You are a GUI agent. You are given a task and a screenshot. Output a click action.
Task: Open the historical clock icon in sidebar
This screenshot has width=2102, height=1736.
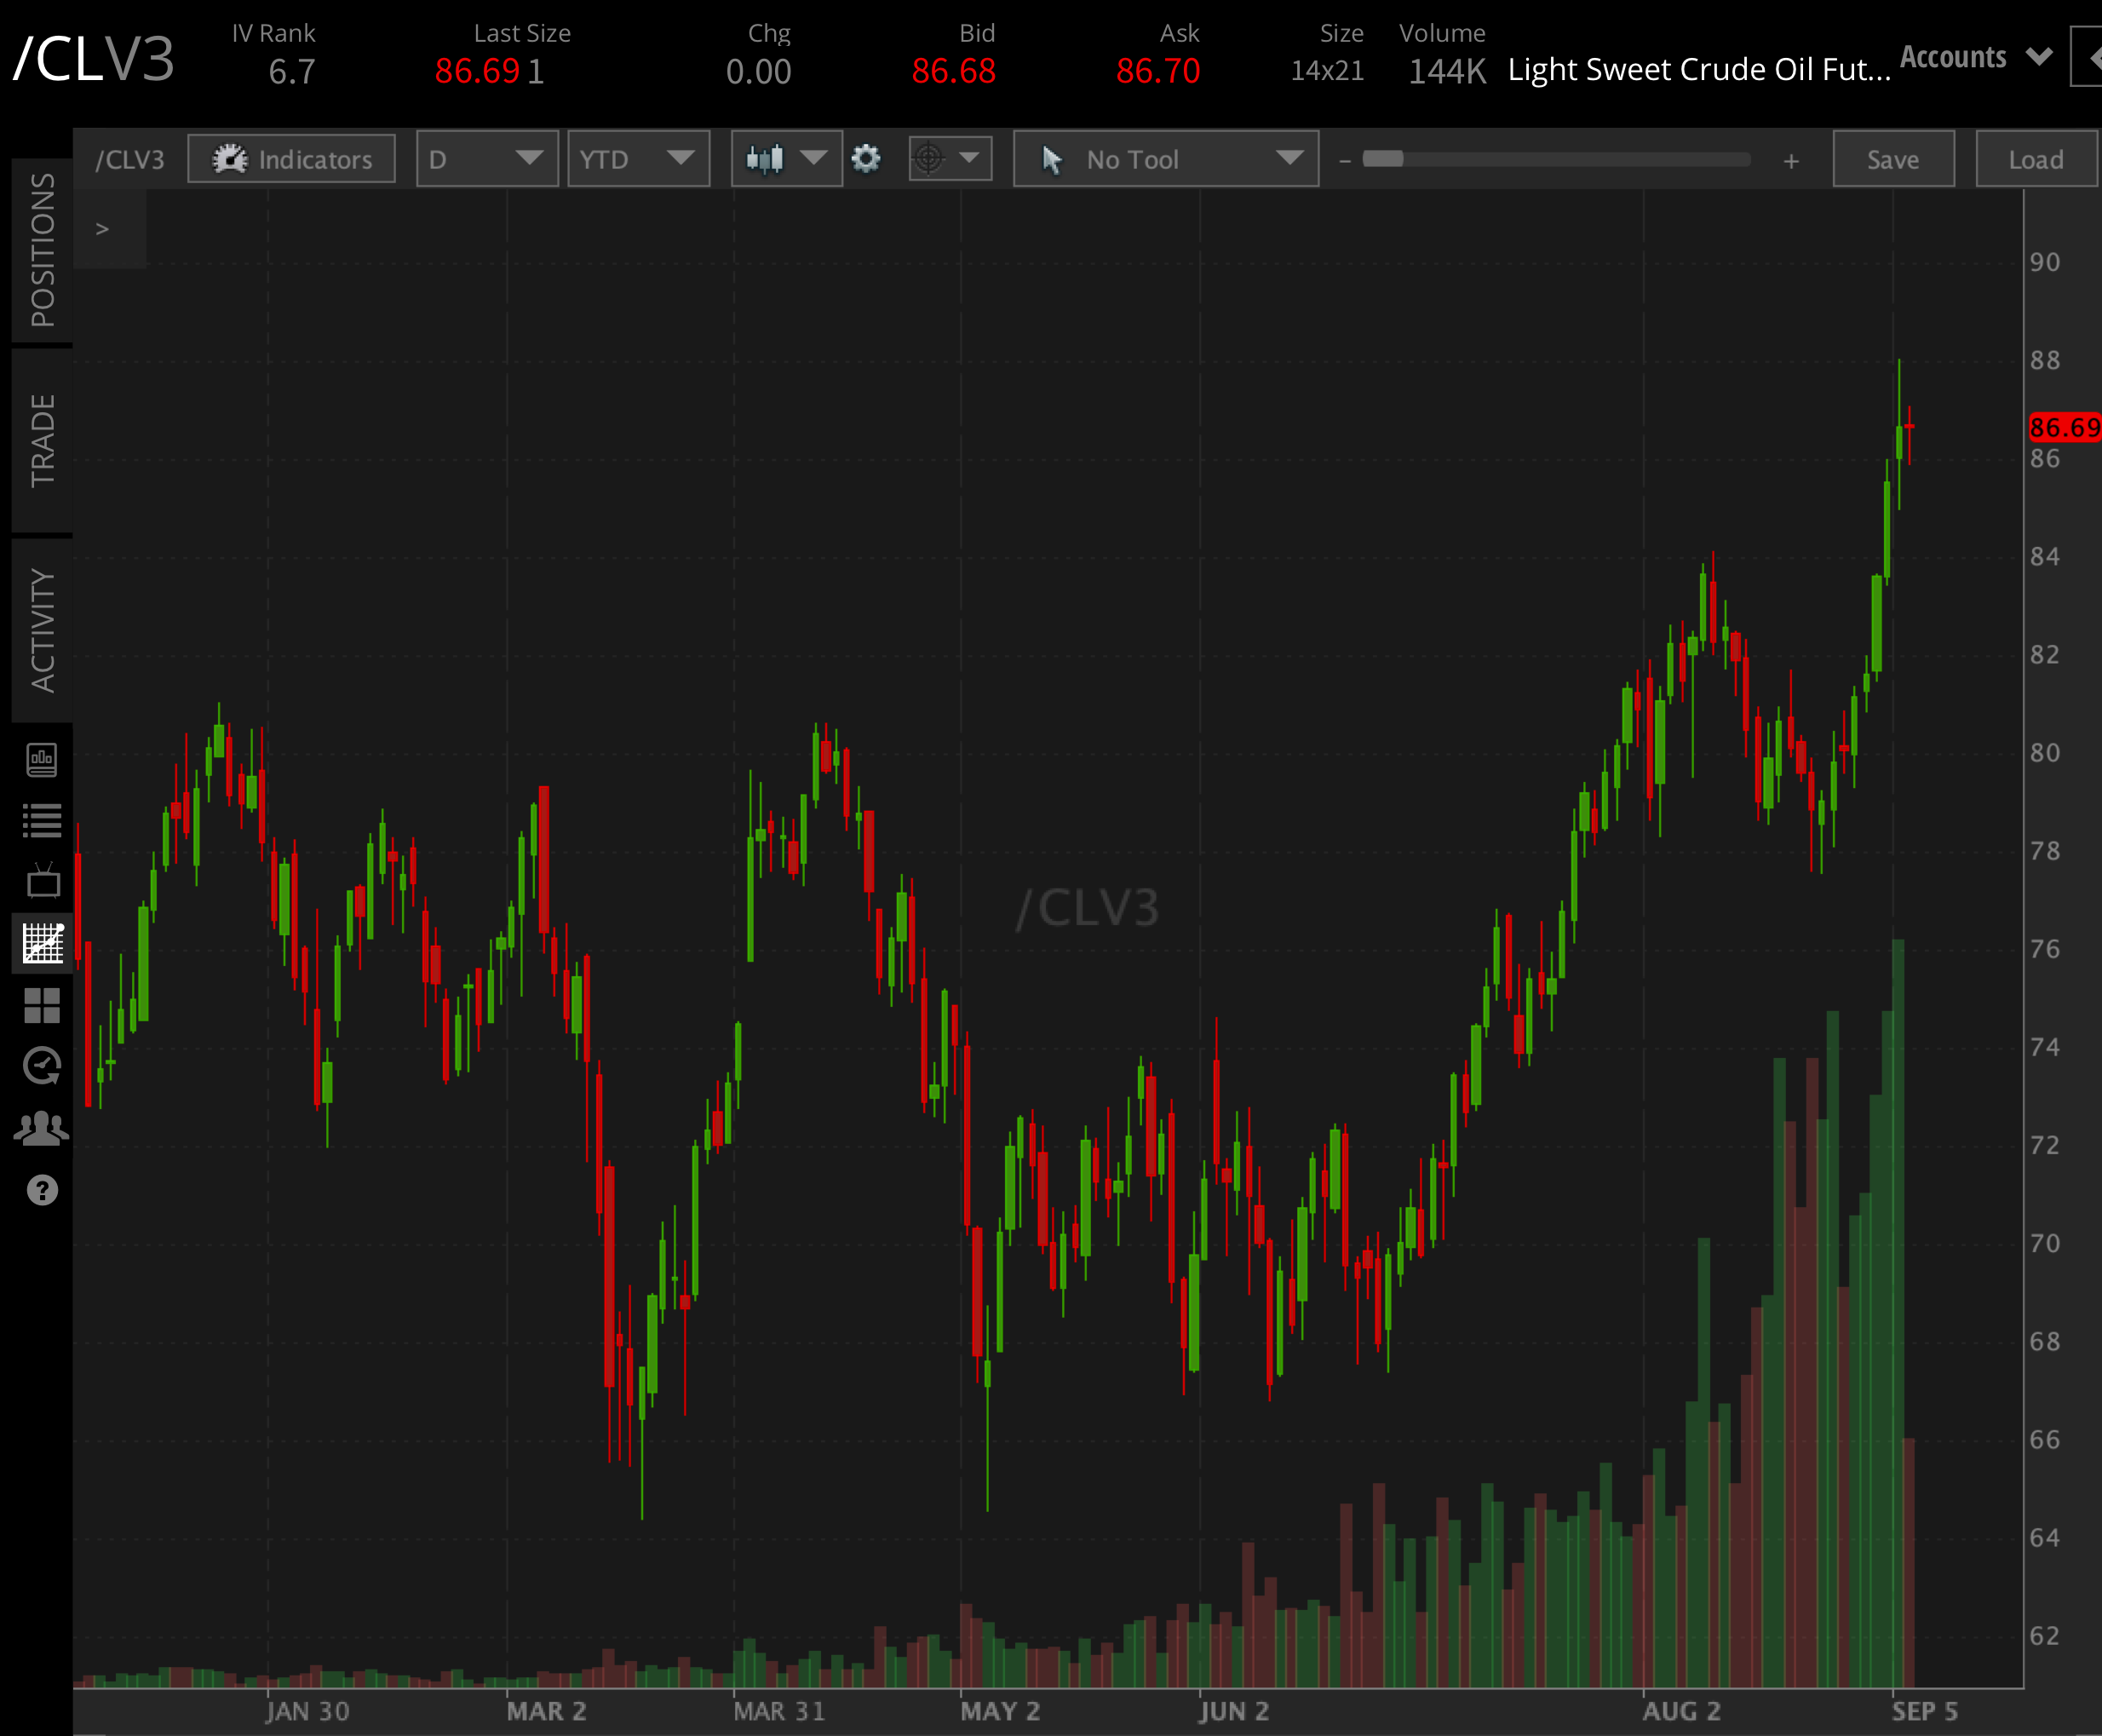42,1065
